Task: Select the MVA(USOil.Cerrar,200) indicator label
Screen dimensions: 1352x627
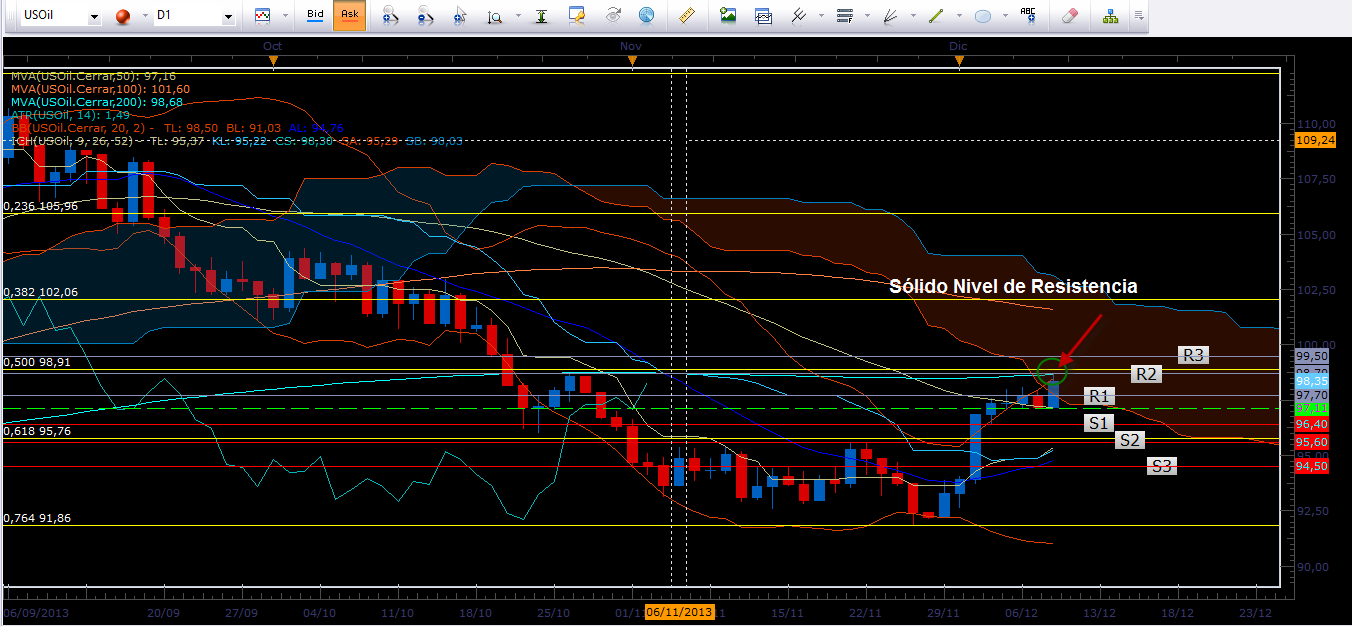Action: (97, 102)
